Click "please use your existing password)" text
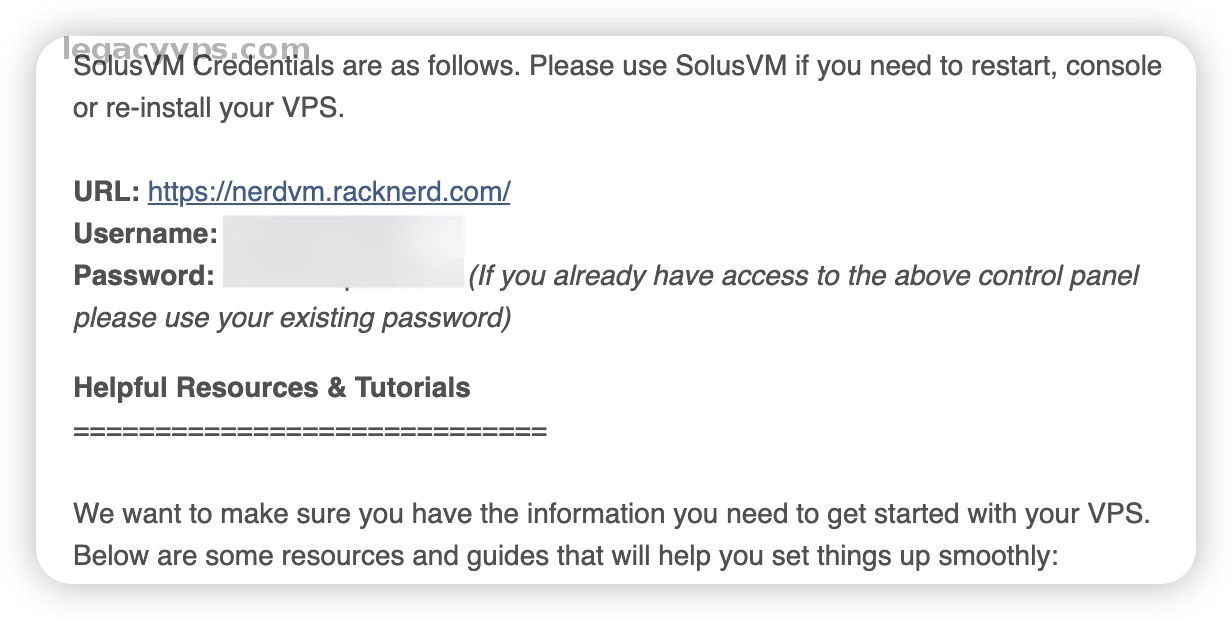The image size is (1232, 620). (x=292, y=318)
